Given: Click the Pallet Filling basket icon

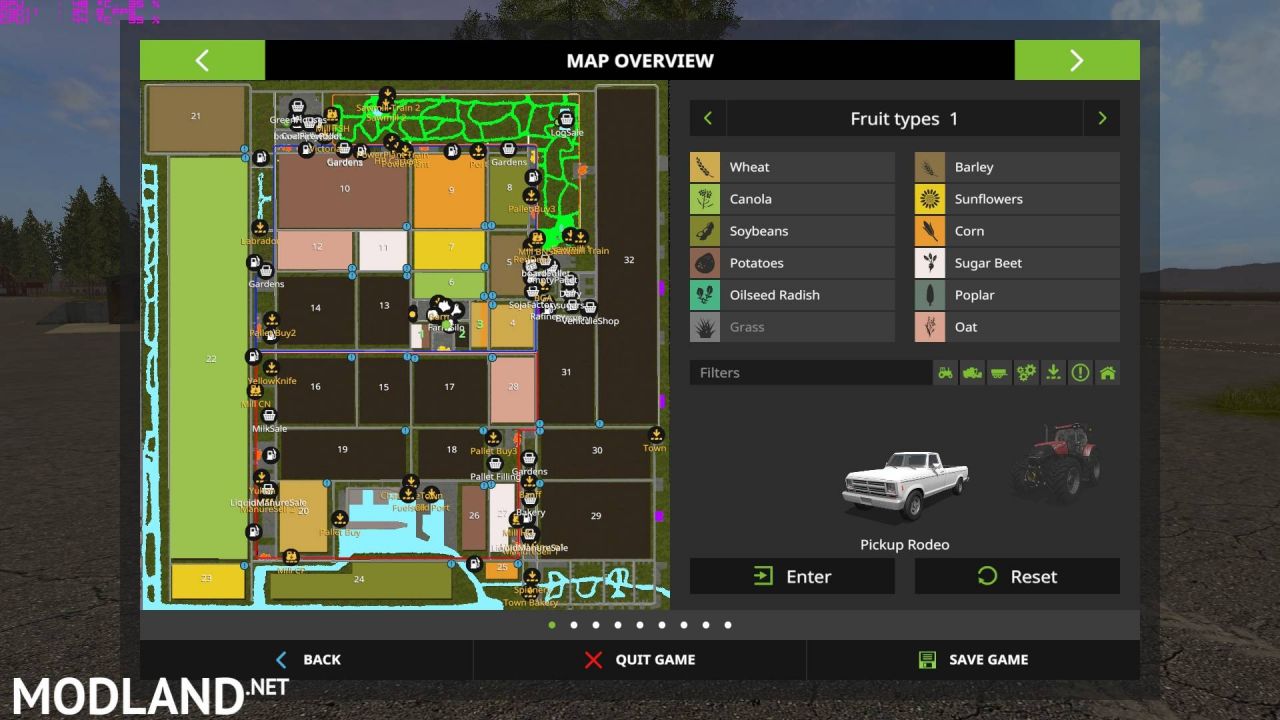Looking at the screenshot, I should [495, 464].
